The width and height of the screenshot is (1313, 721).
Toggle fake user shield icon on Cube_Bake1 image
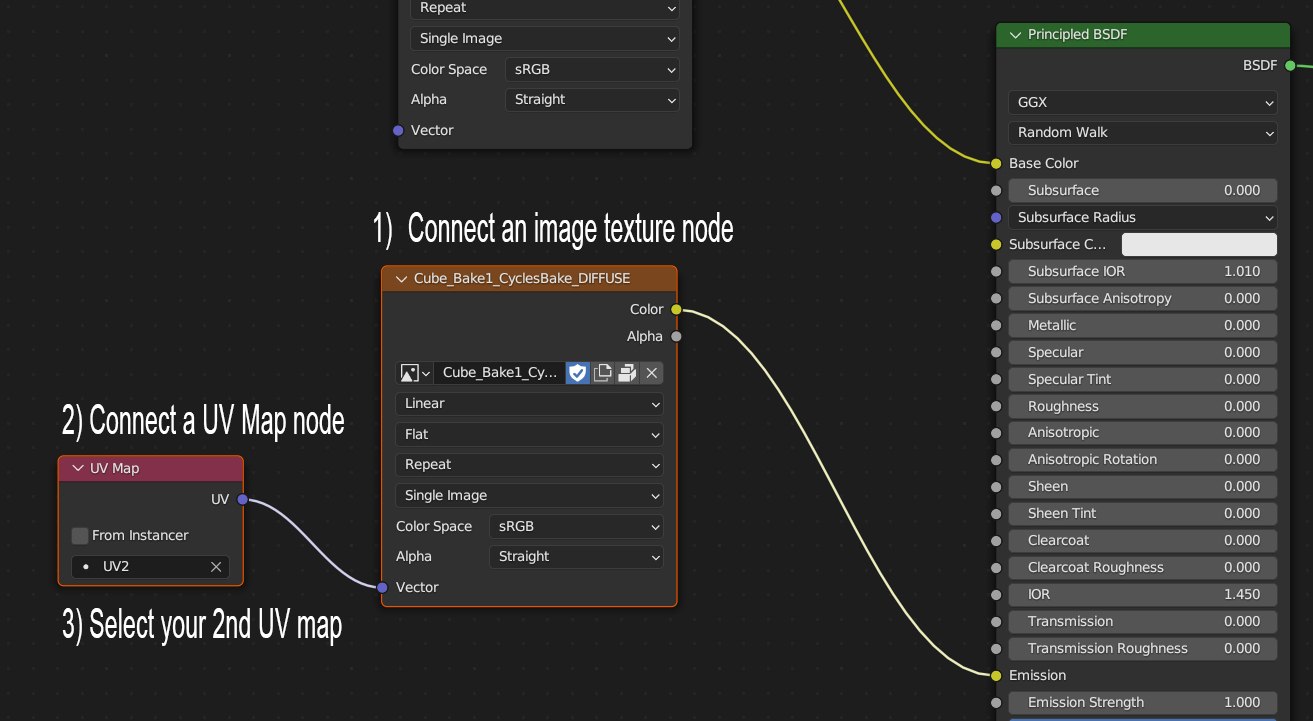pyautogui.click(x=577, y=373)
